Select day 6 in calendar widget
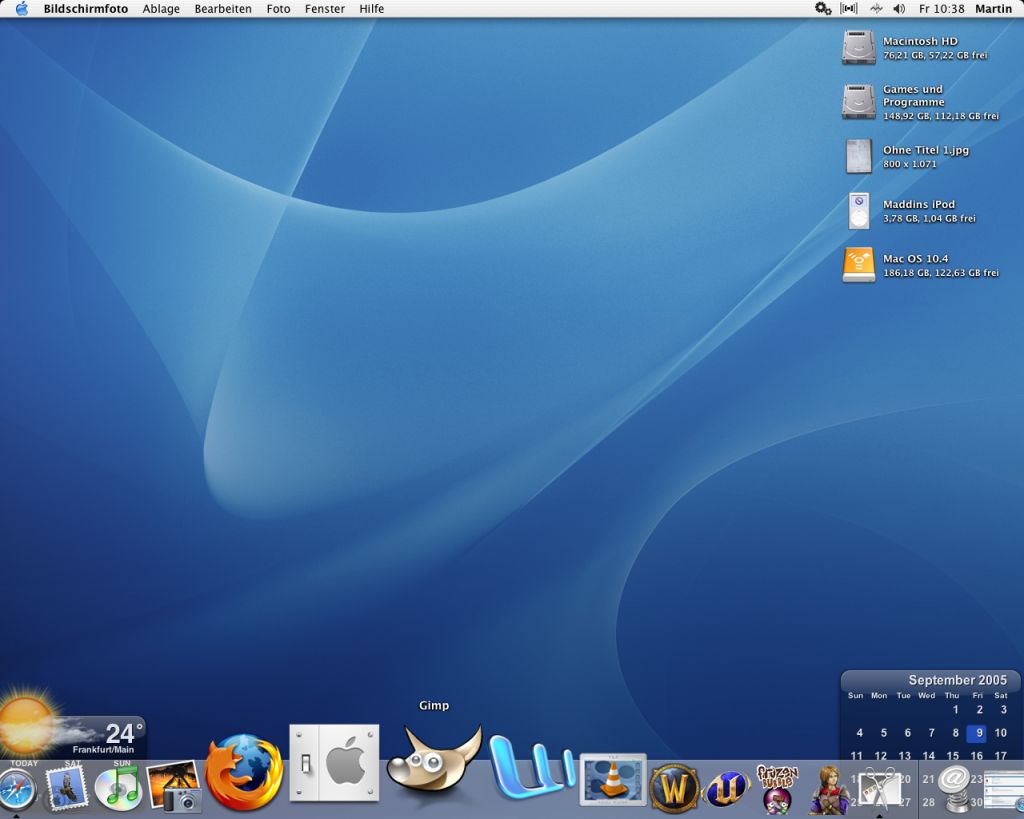 point(907,733)
